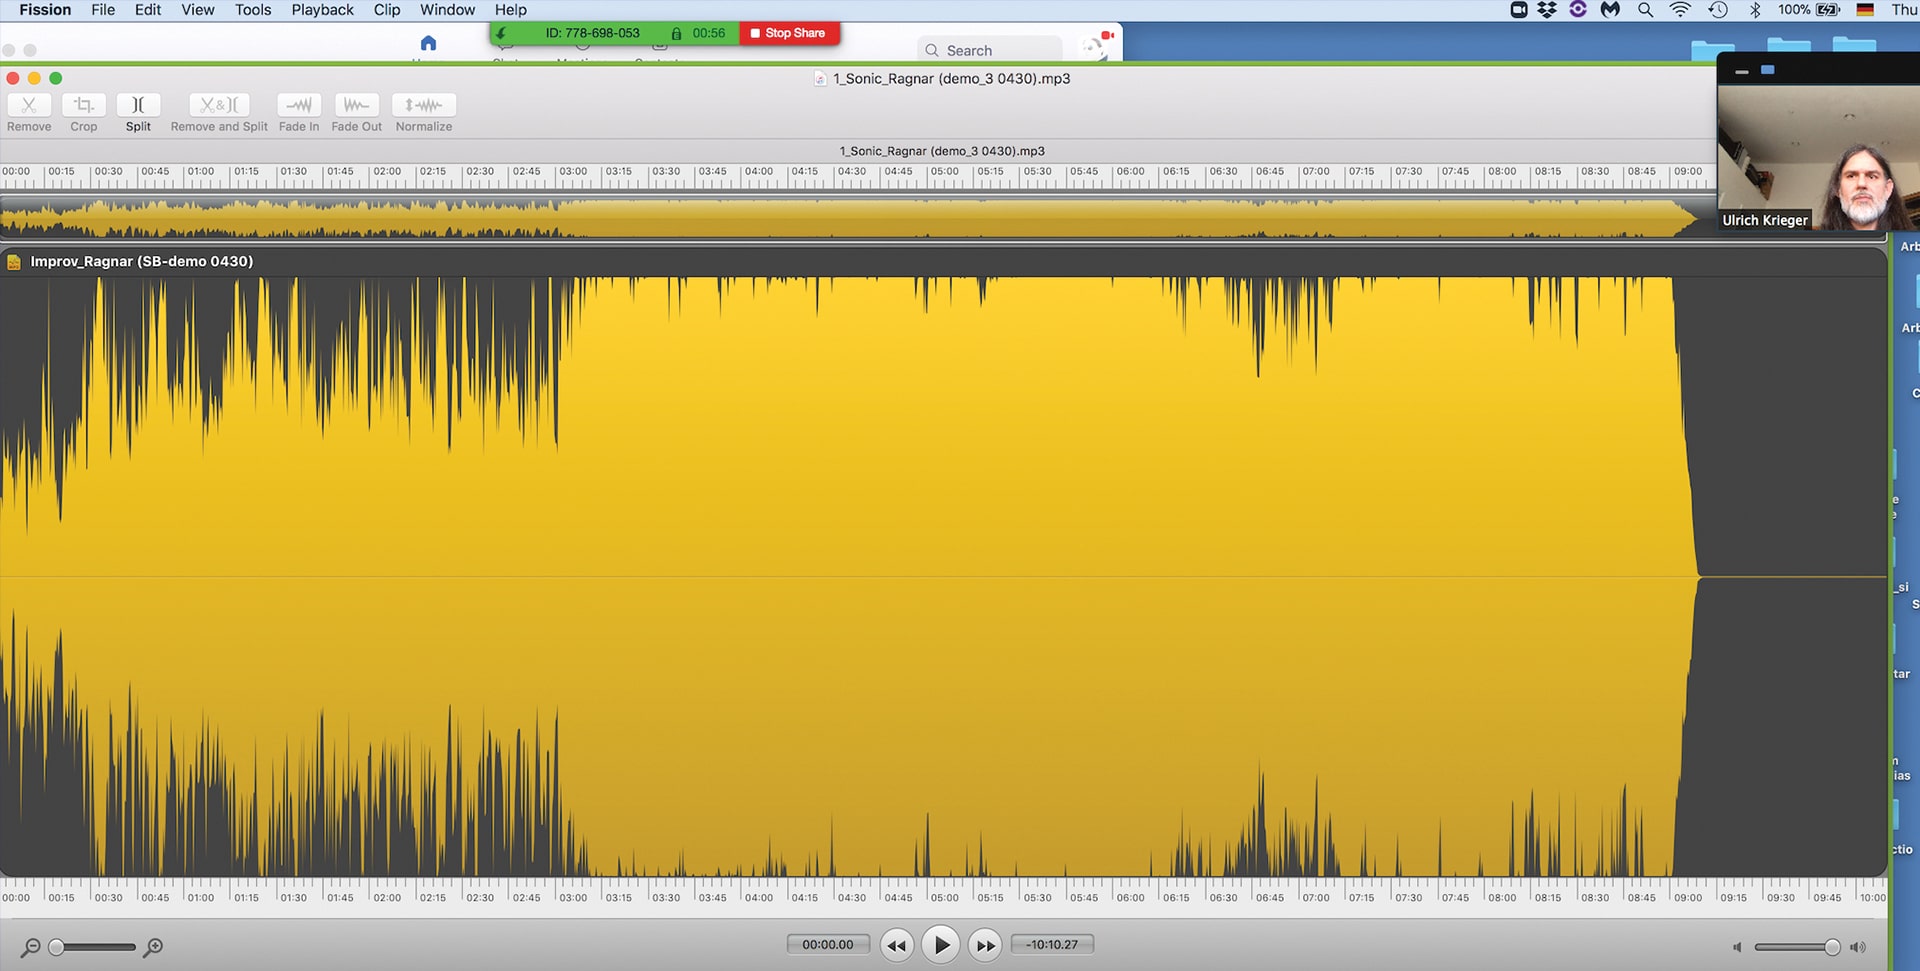Select the Crop tool icon
Viewport: 1920px width, 971px height.
click(x=84, y=105)
